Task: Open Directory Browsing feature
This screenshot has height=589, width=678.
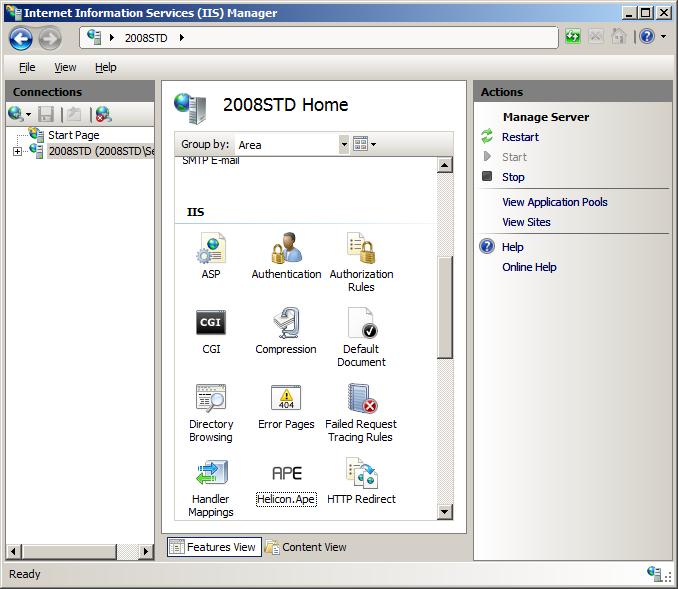Action: click(x=211, y=399)
